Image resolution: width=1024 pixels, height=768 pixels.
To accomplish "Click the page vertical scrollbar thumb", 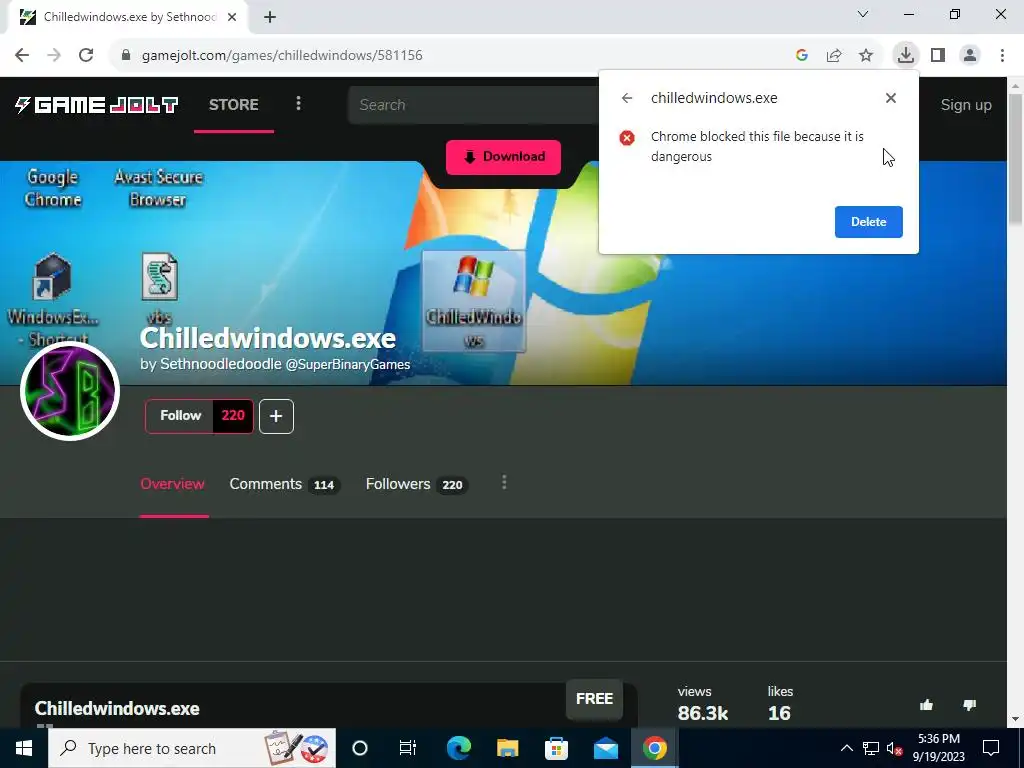I will 1016,159.
